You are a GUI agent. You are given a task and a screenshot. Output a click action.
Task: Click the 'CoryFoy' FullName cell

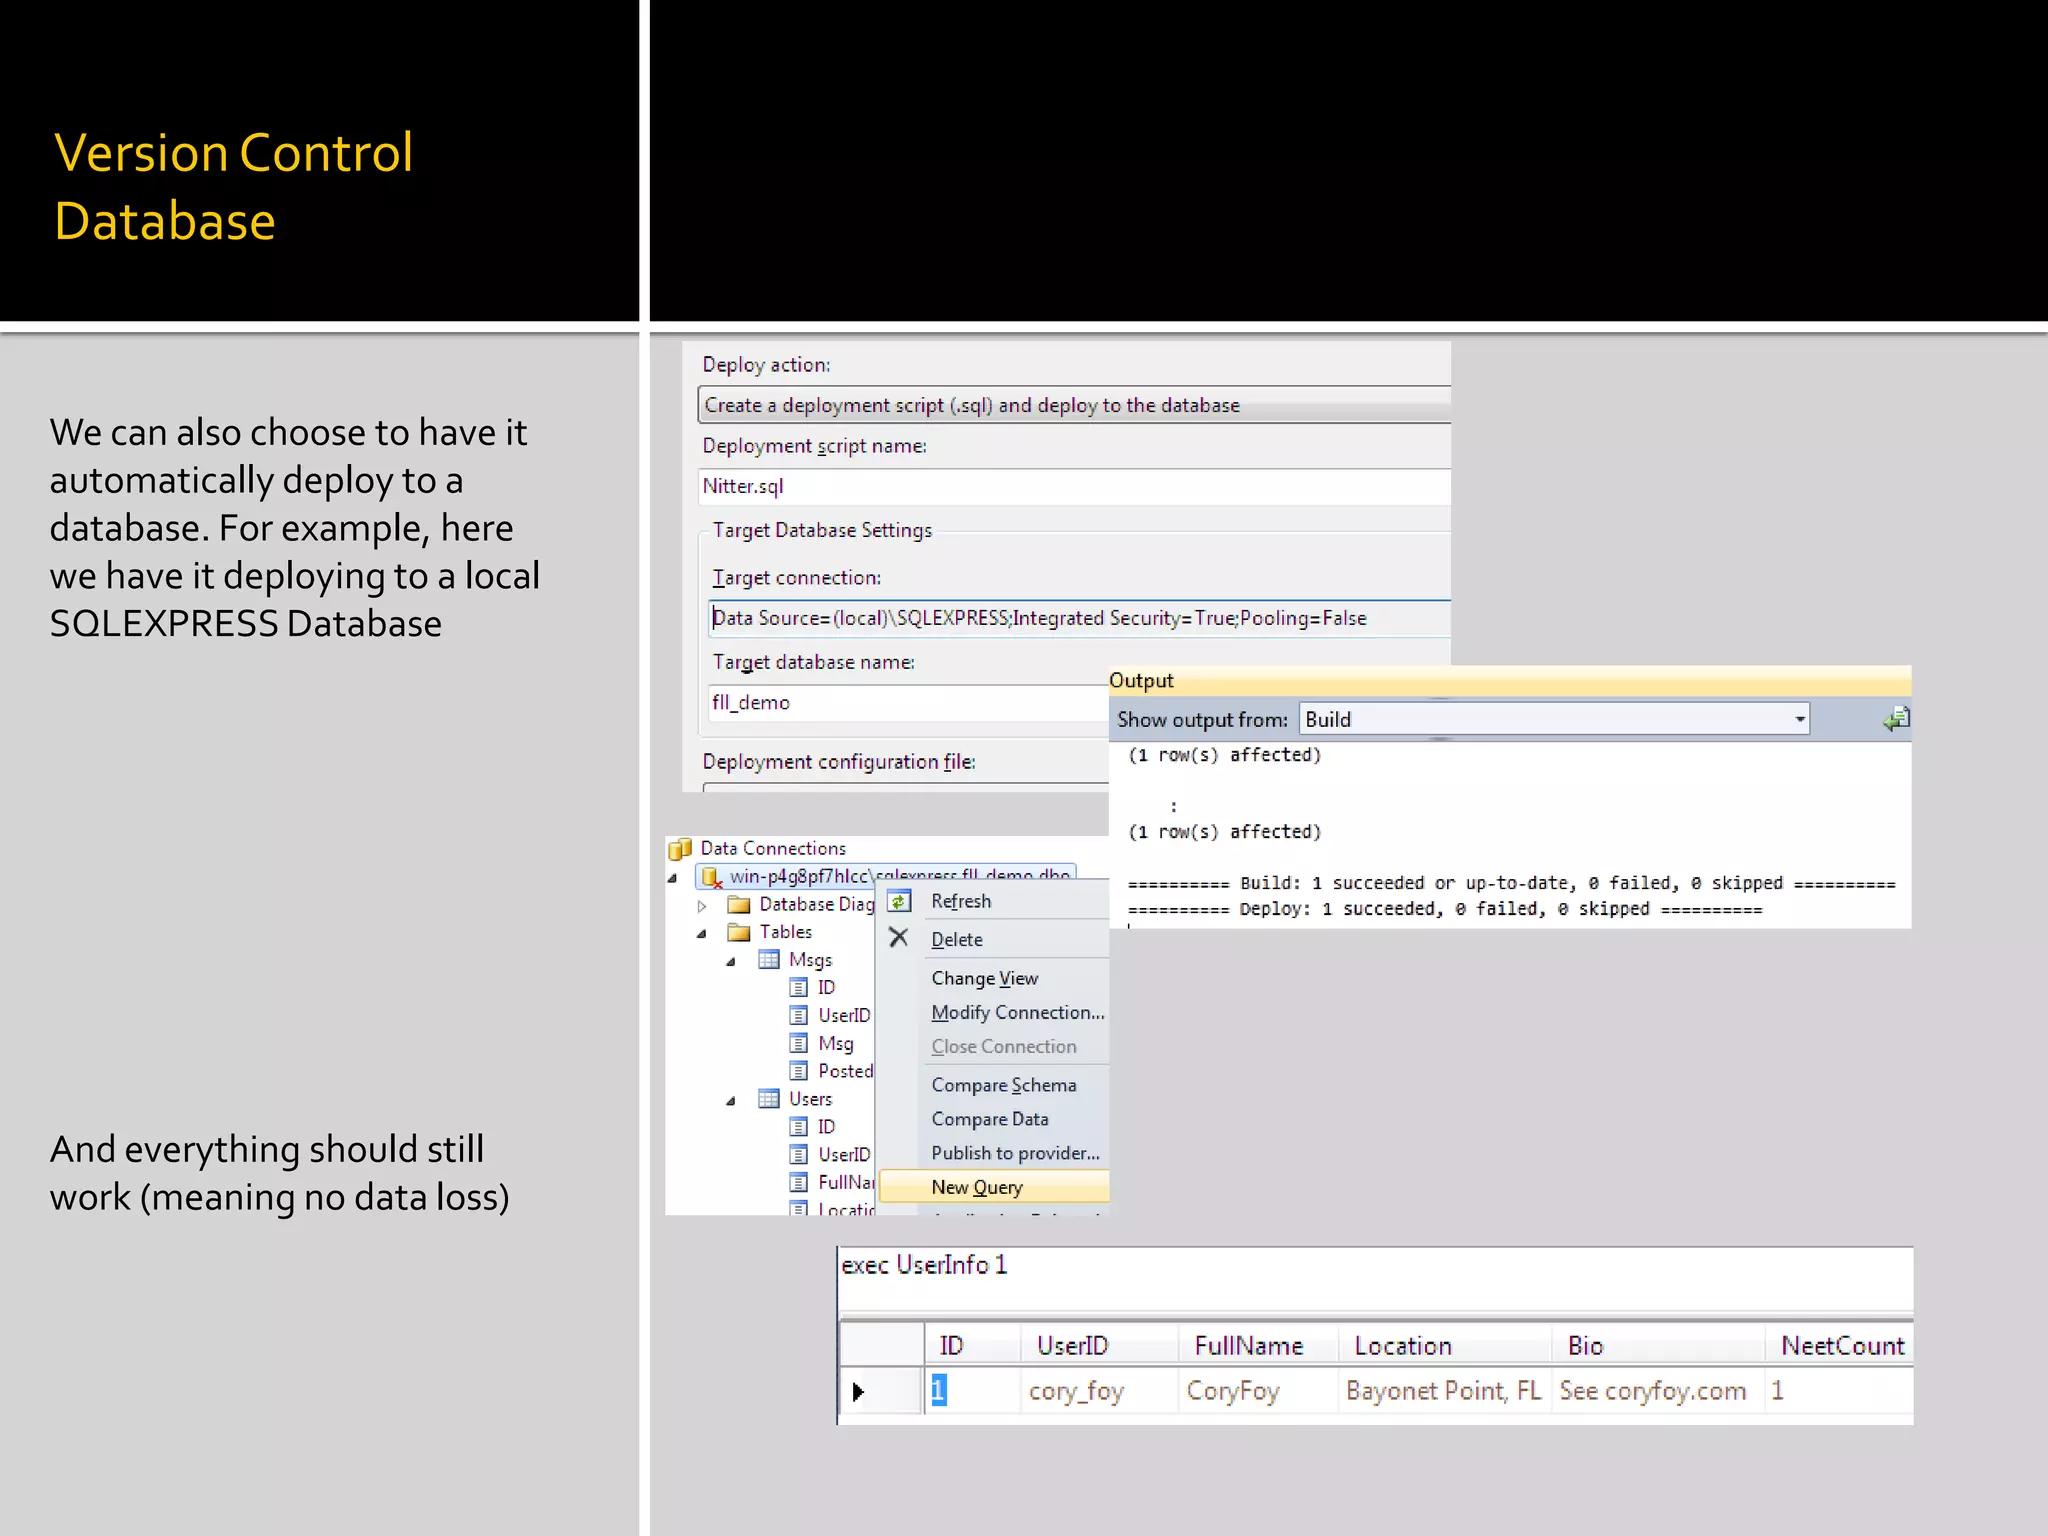[1258, 1391]
